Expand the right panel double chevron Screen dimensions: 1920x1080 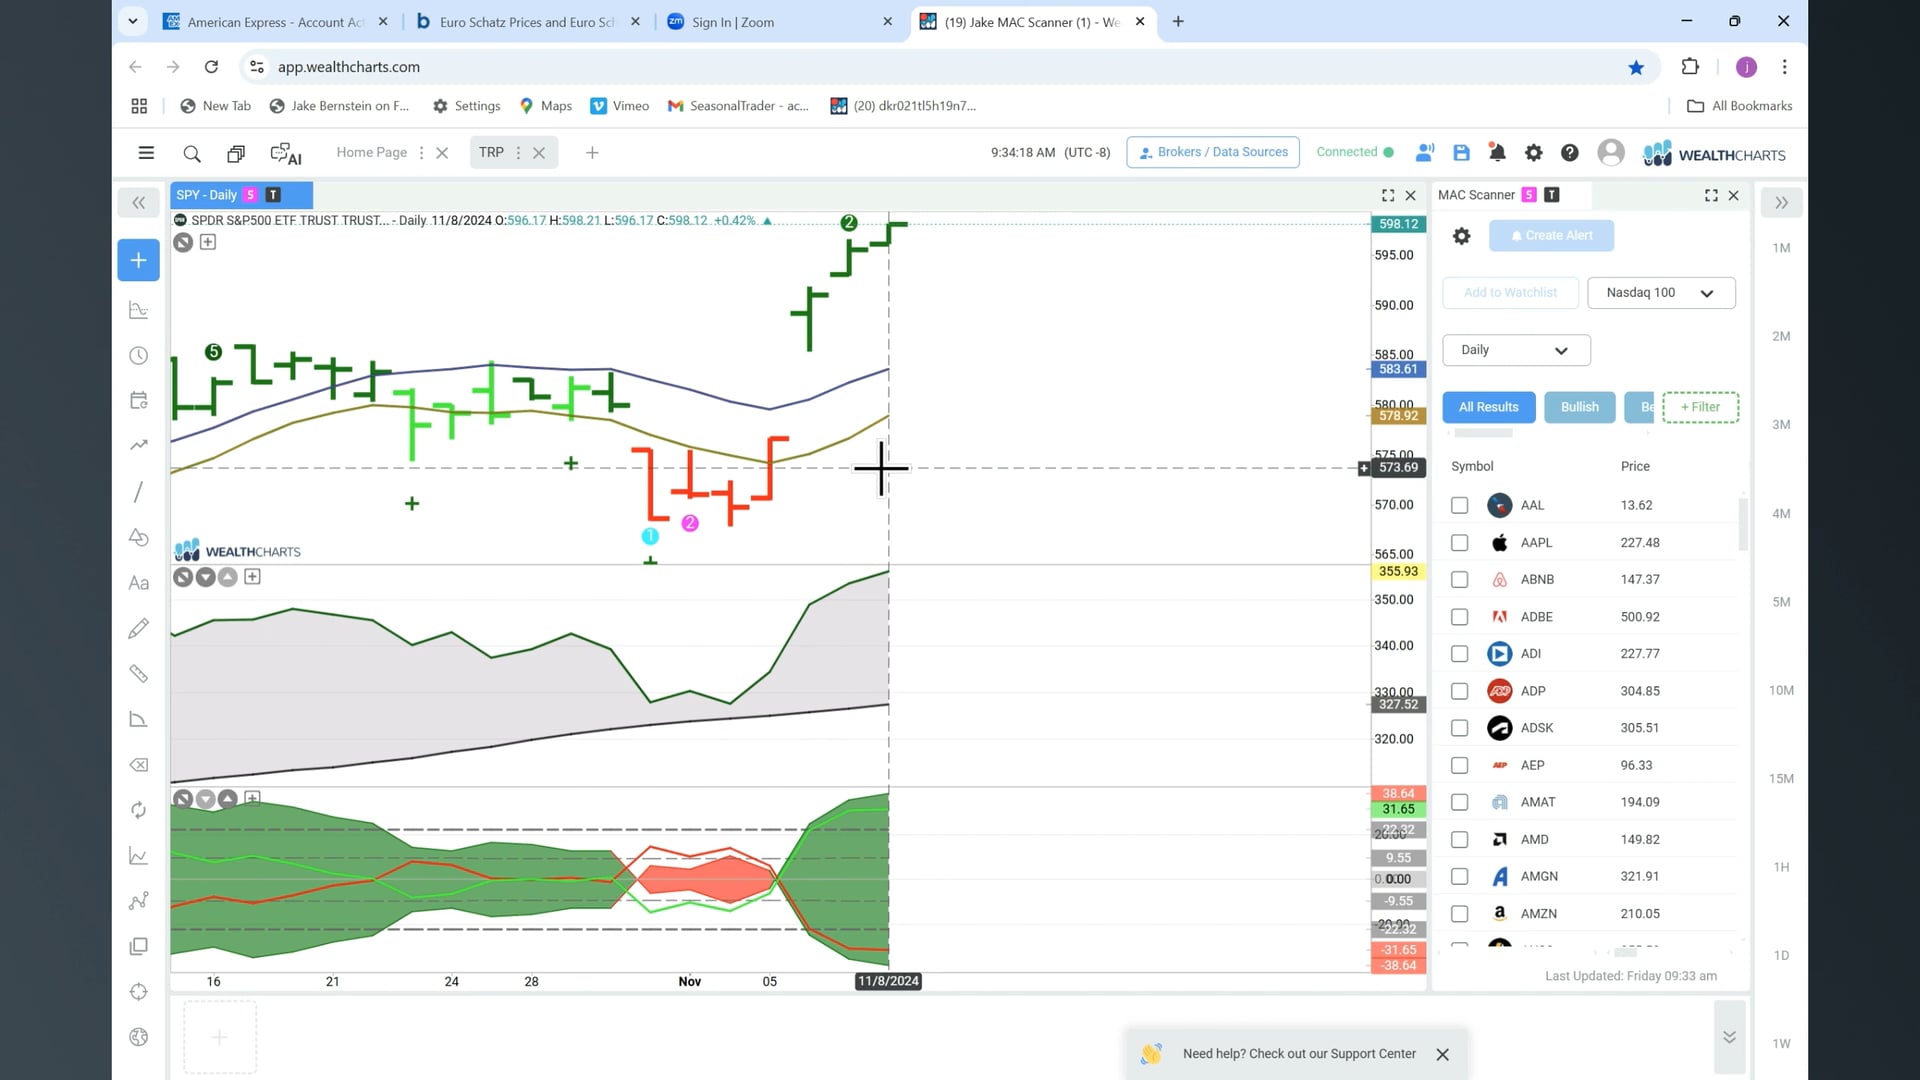point(1781,203)
